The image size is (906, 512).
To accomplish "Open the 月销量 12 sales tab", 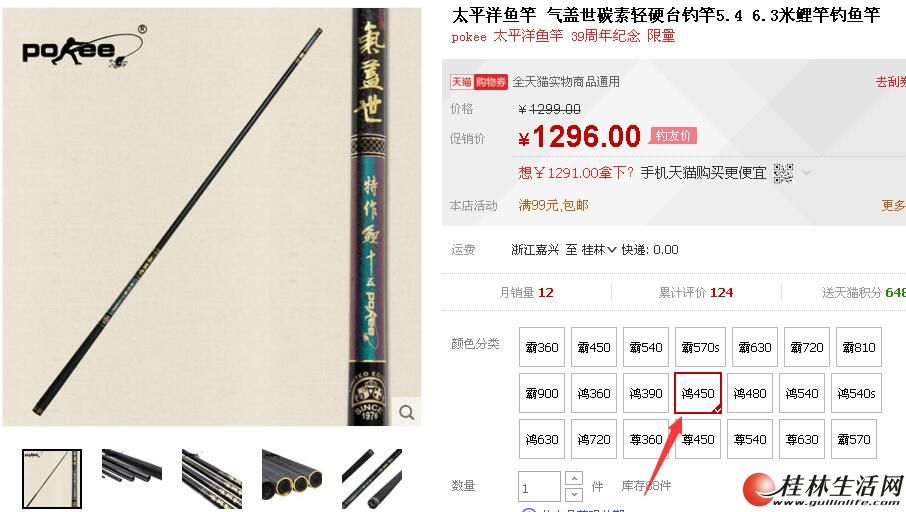I will pos(526,292).
